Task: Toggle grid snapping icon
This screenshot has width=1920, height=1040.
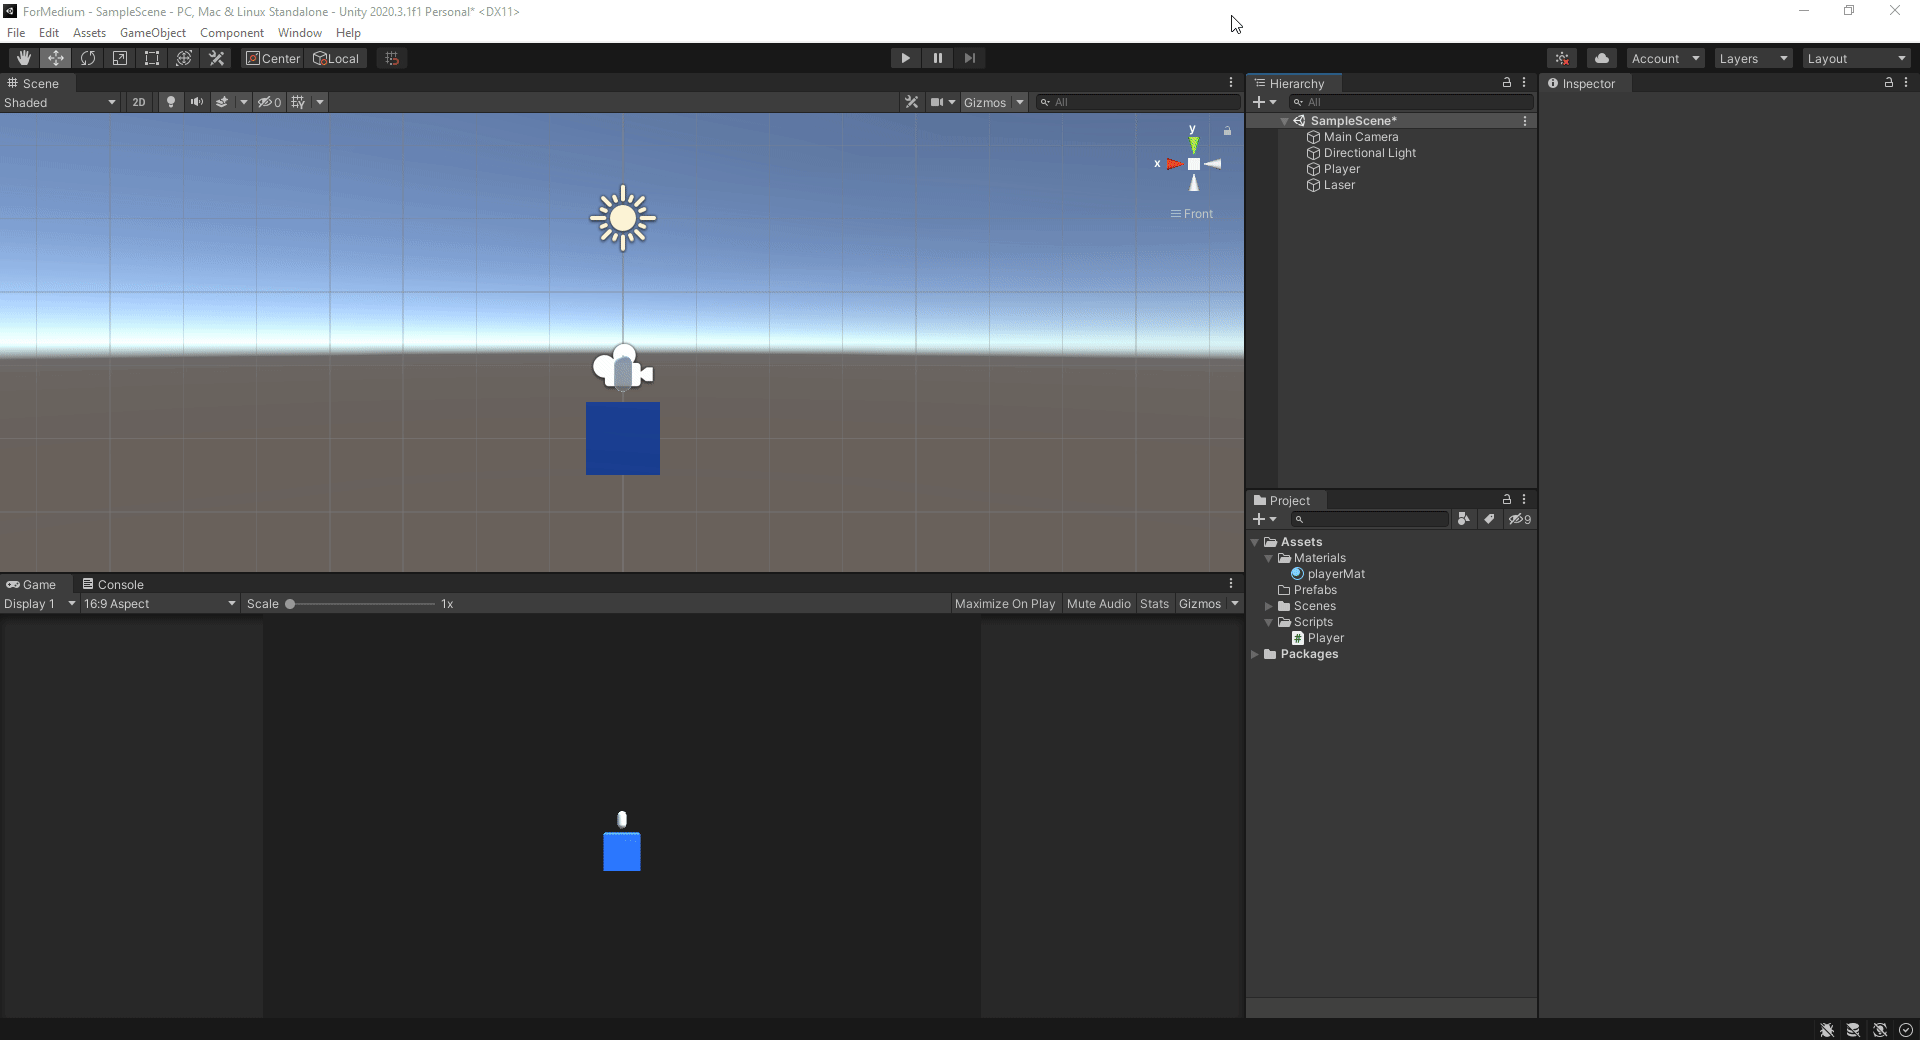Action: coord(392,58)
